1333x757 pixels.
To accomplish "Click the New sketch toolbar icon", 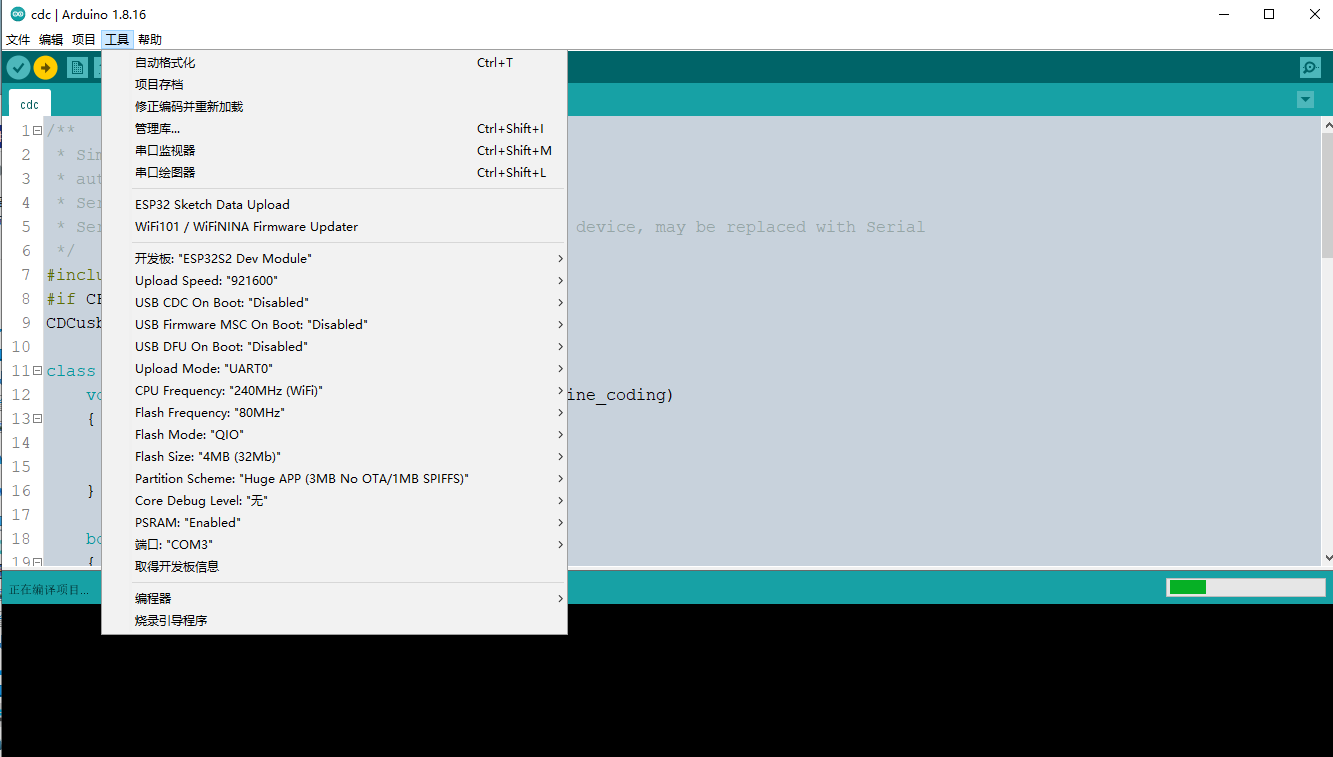I will [x=77, y=67].
